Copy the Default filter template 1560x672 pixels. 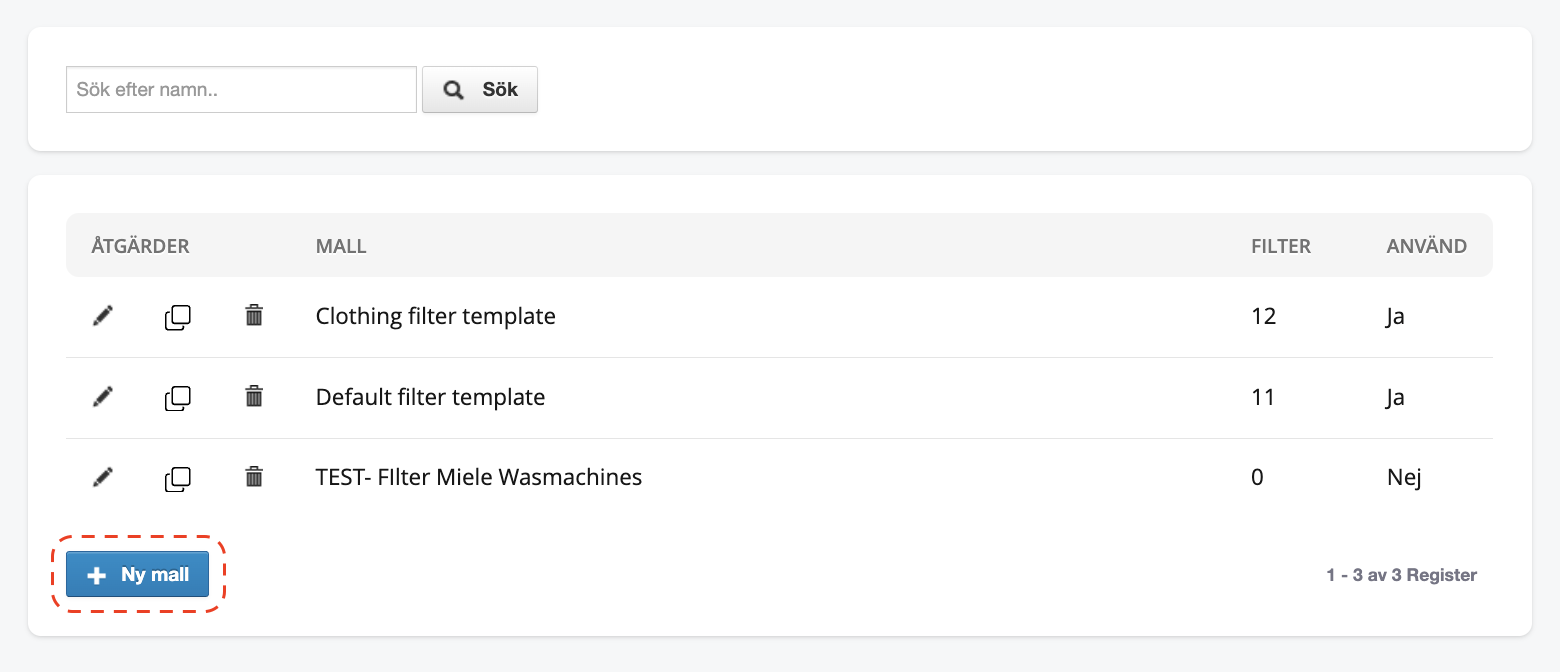(x=178, y=398)
